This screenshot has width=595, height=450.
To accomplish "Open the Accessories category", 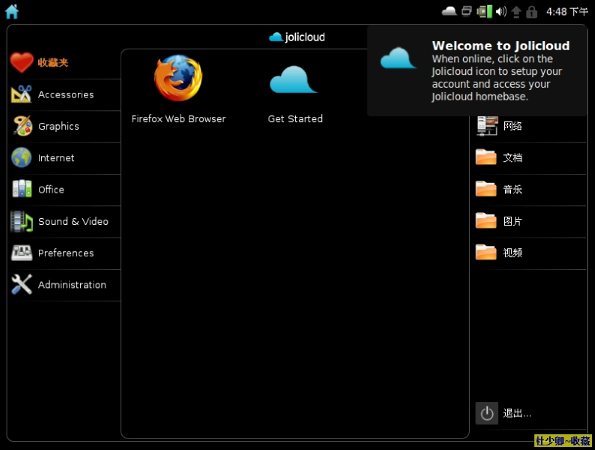I will coord(64,94).
